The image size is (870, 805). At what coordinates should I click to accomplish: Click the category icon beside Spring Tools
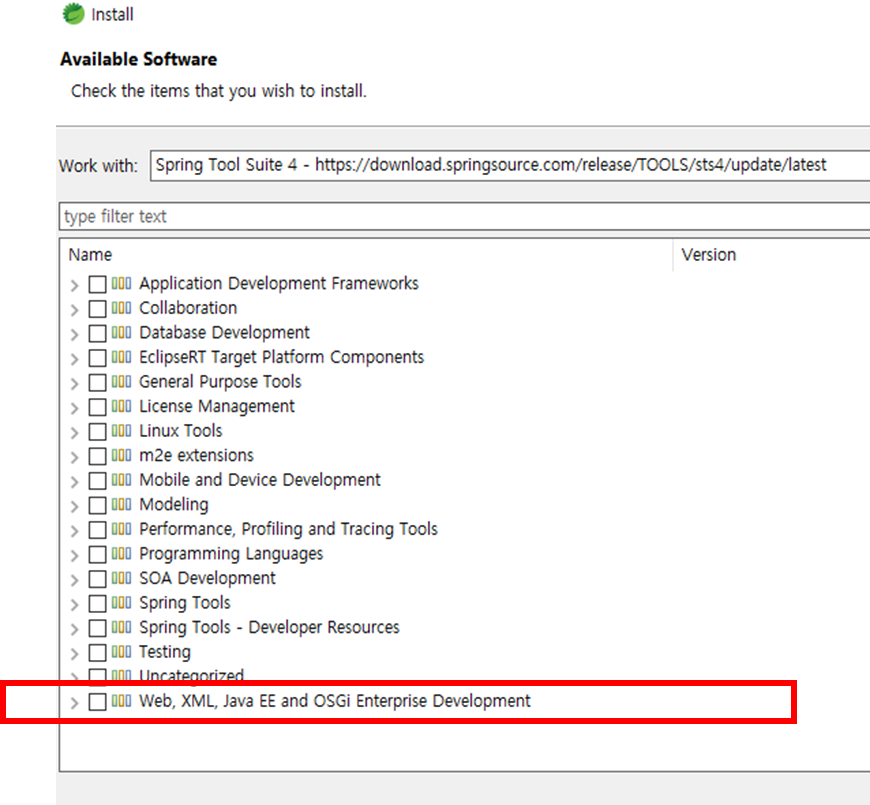point(121,603)
